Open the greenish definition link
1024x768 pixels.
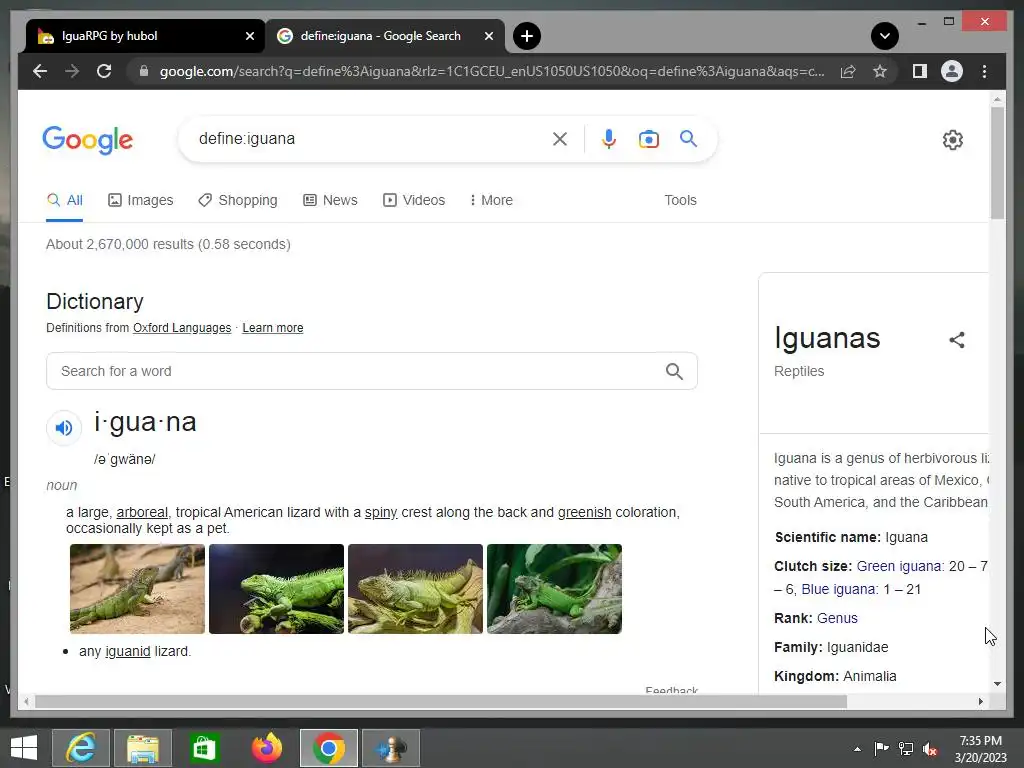pyautogui.click(x=584, y=512)
